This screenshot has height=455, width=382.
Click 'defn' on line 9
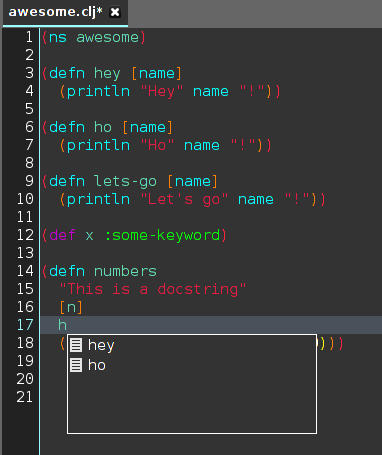[67, 181]
